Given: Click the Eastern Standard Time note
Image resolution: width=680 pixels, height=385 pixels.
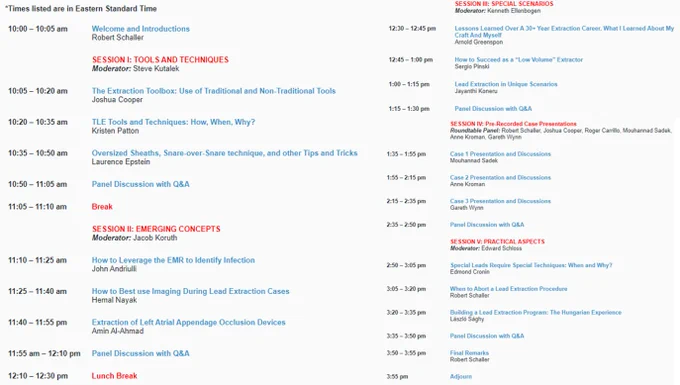Looking at the screenshot, I should coord(81,8).
